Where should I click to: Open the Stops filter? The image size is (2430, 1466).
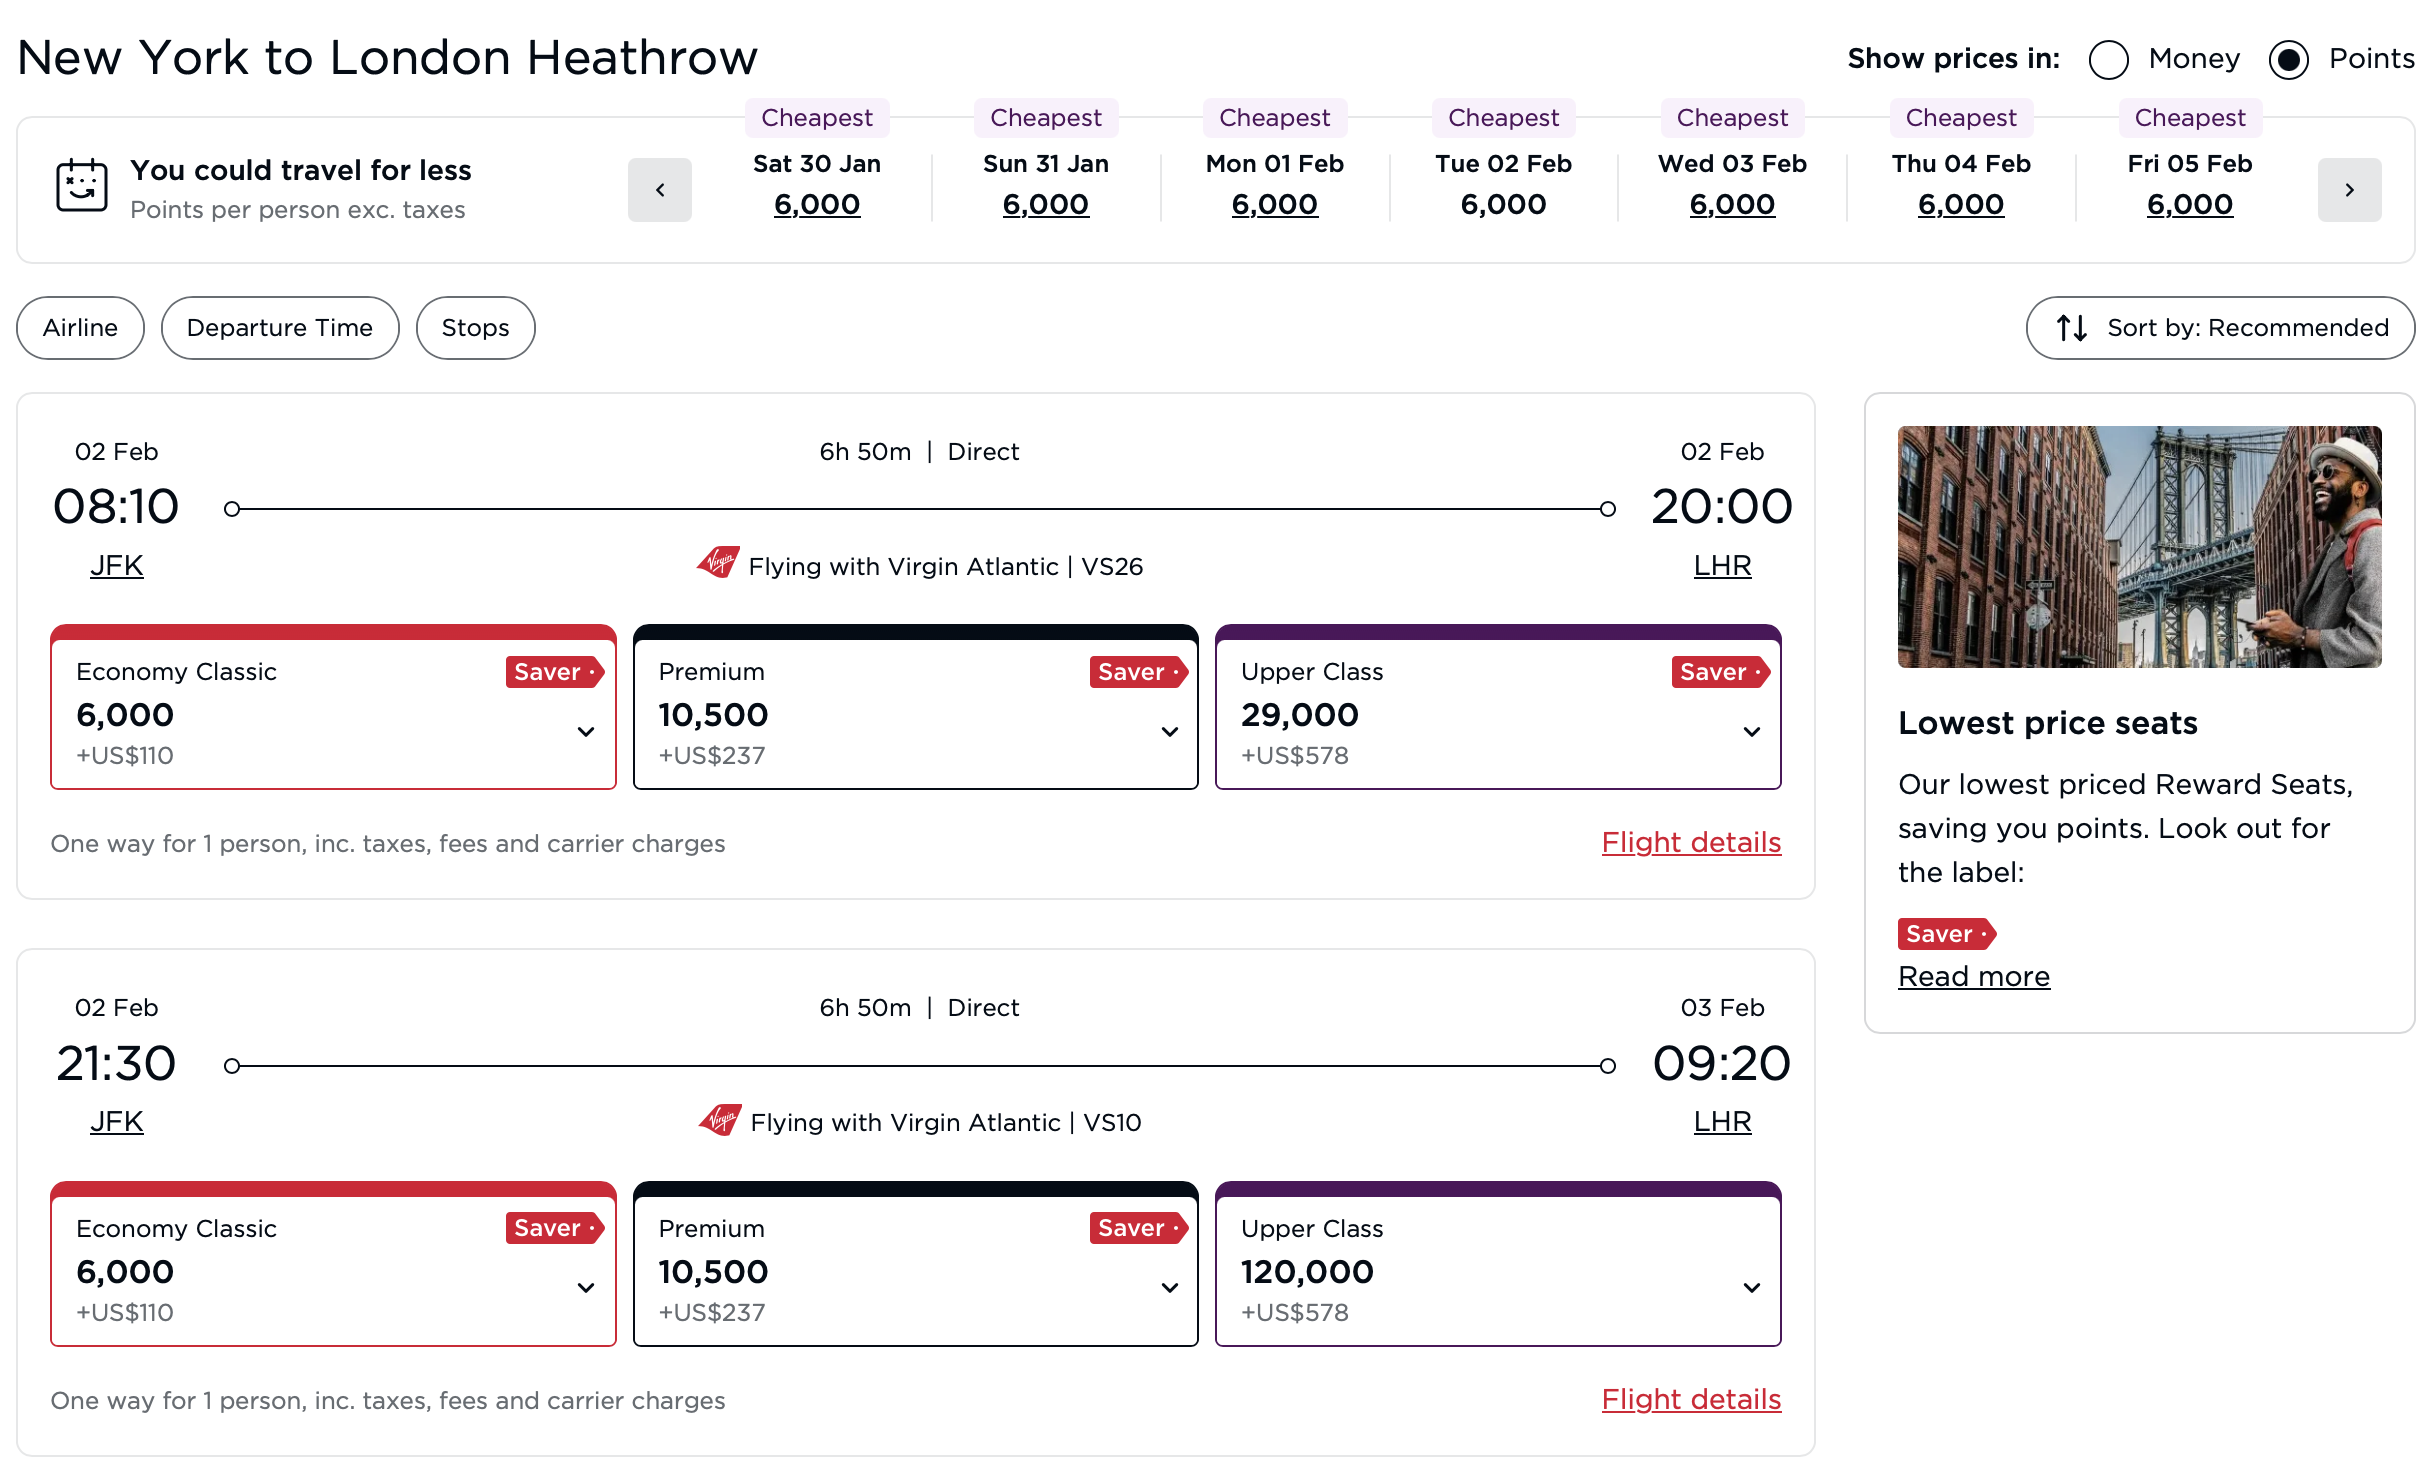point(475,327)
